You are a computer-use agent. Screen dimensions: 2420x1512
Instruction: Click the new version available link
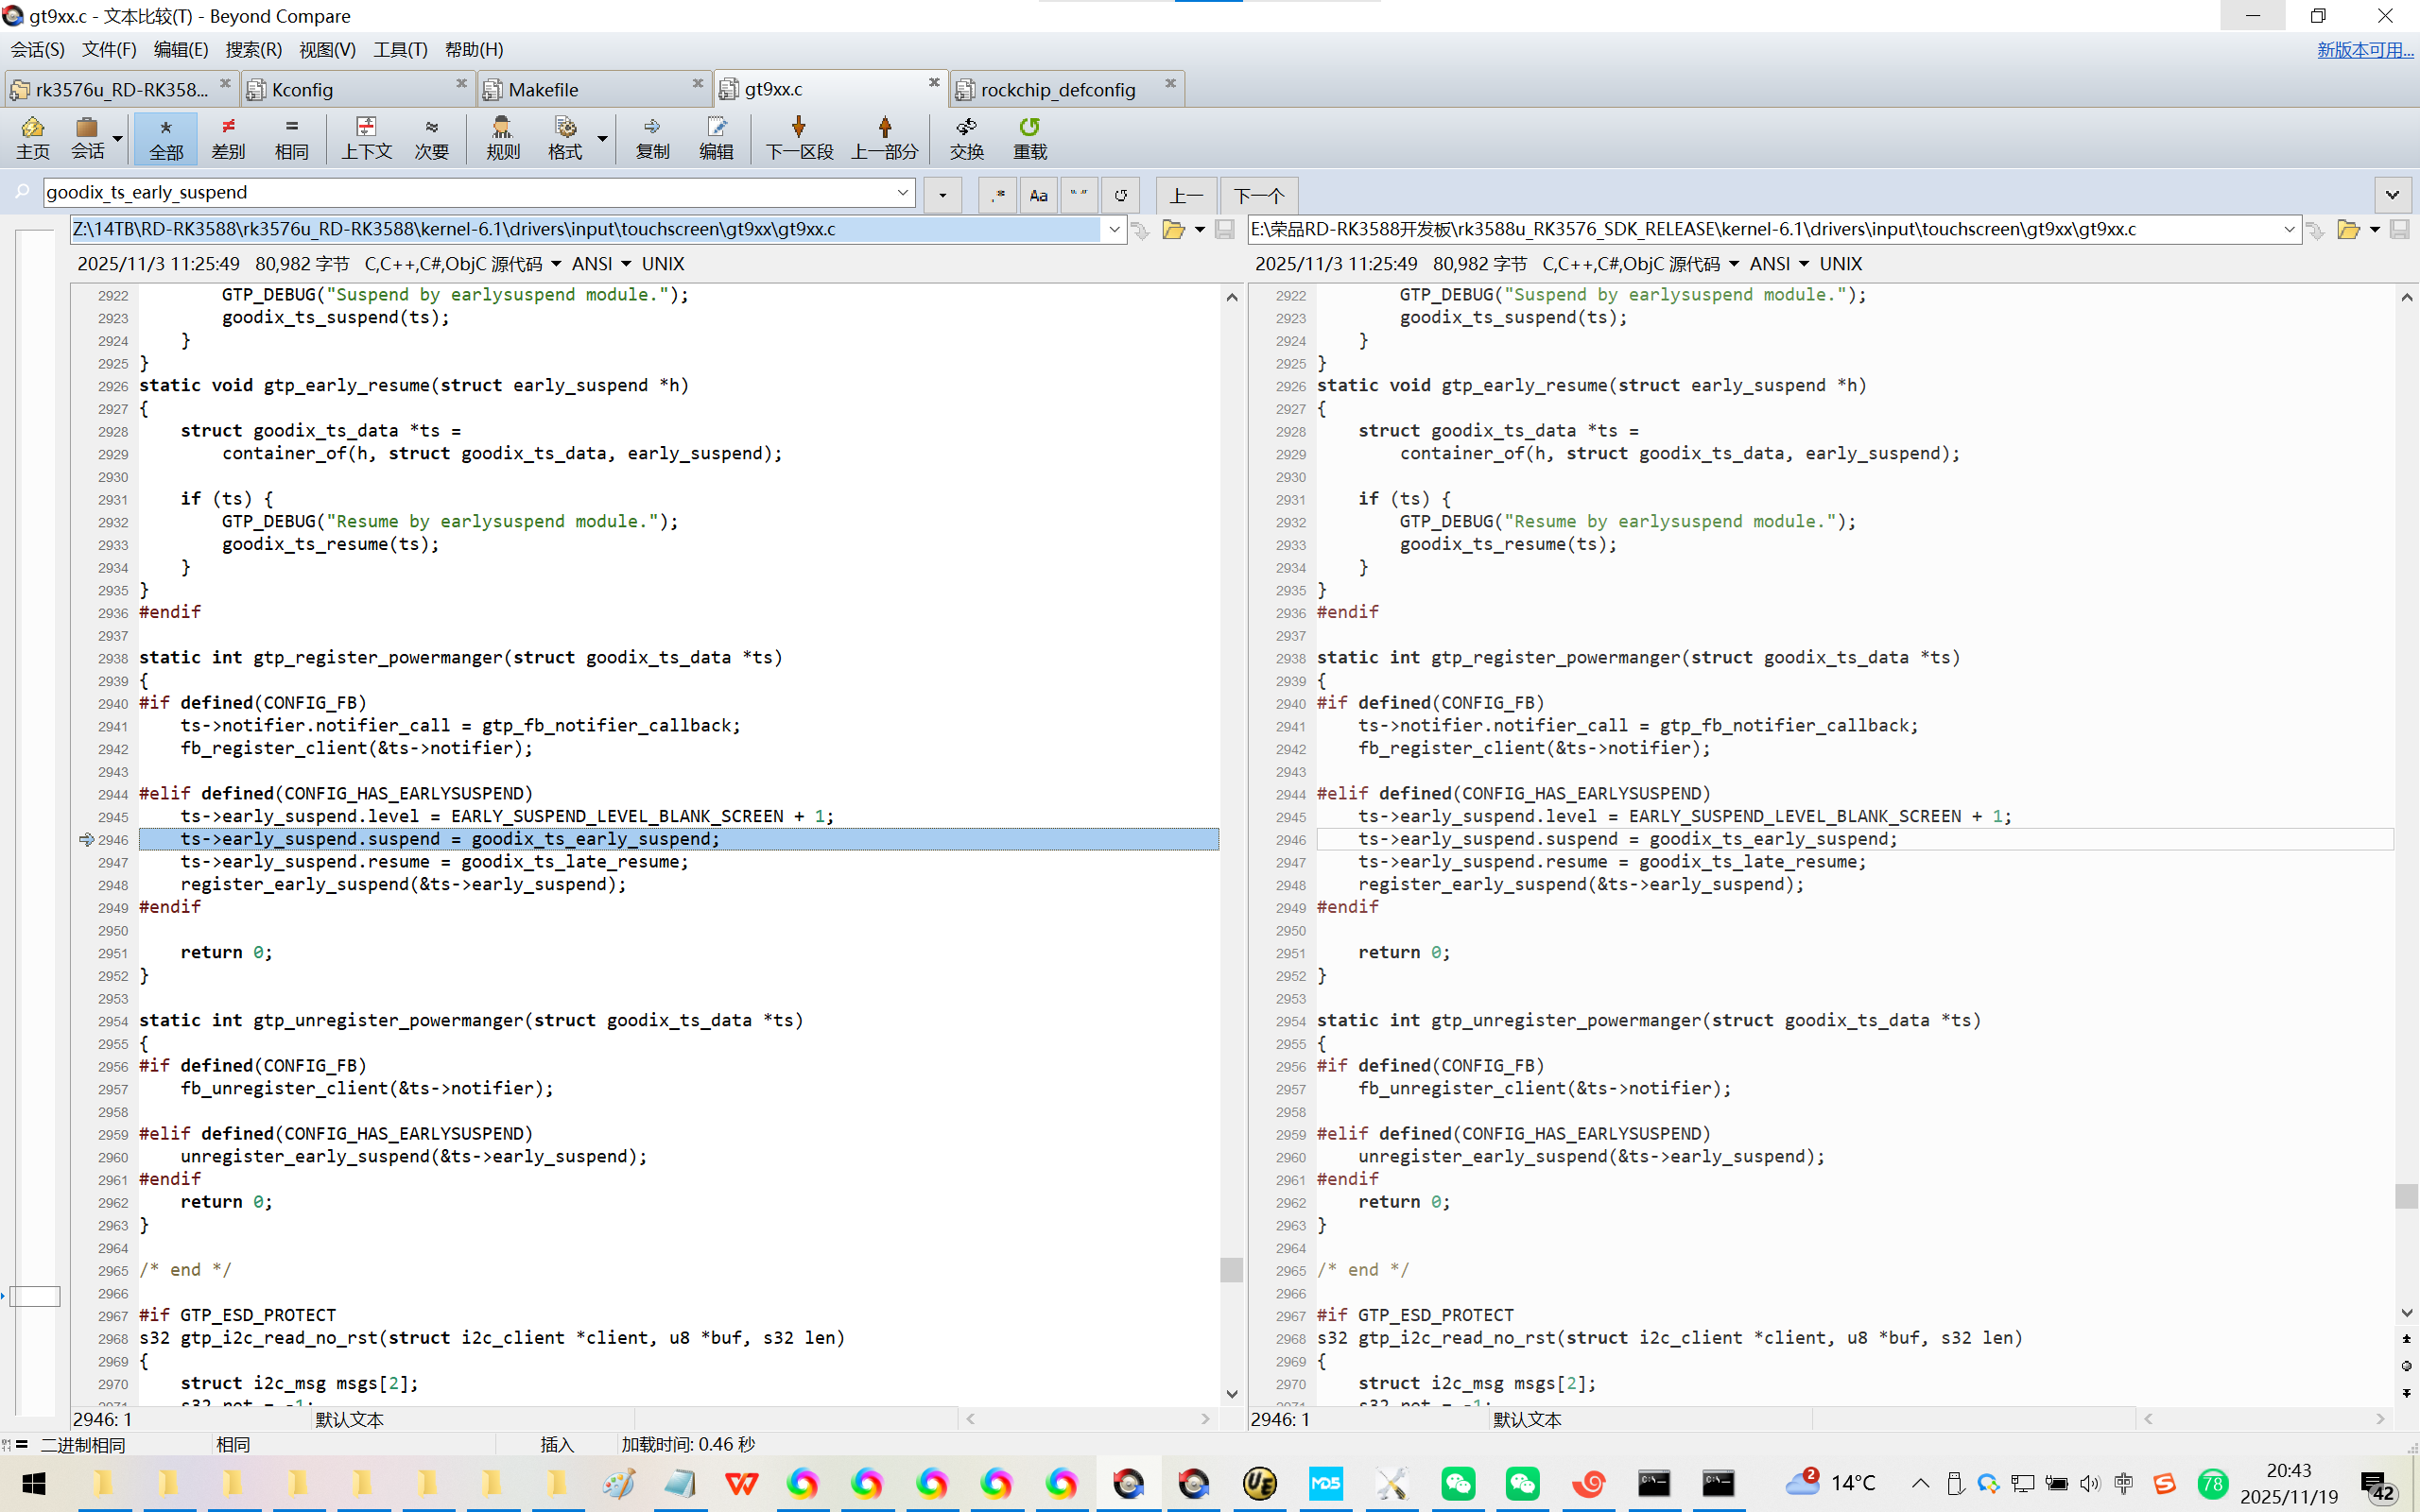click(2364, 49)
